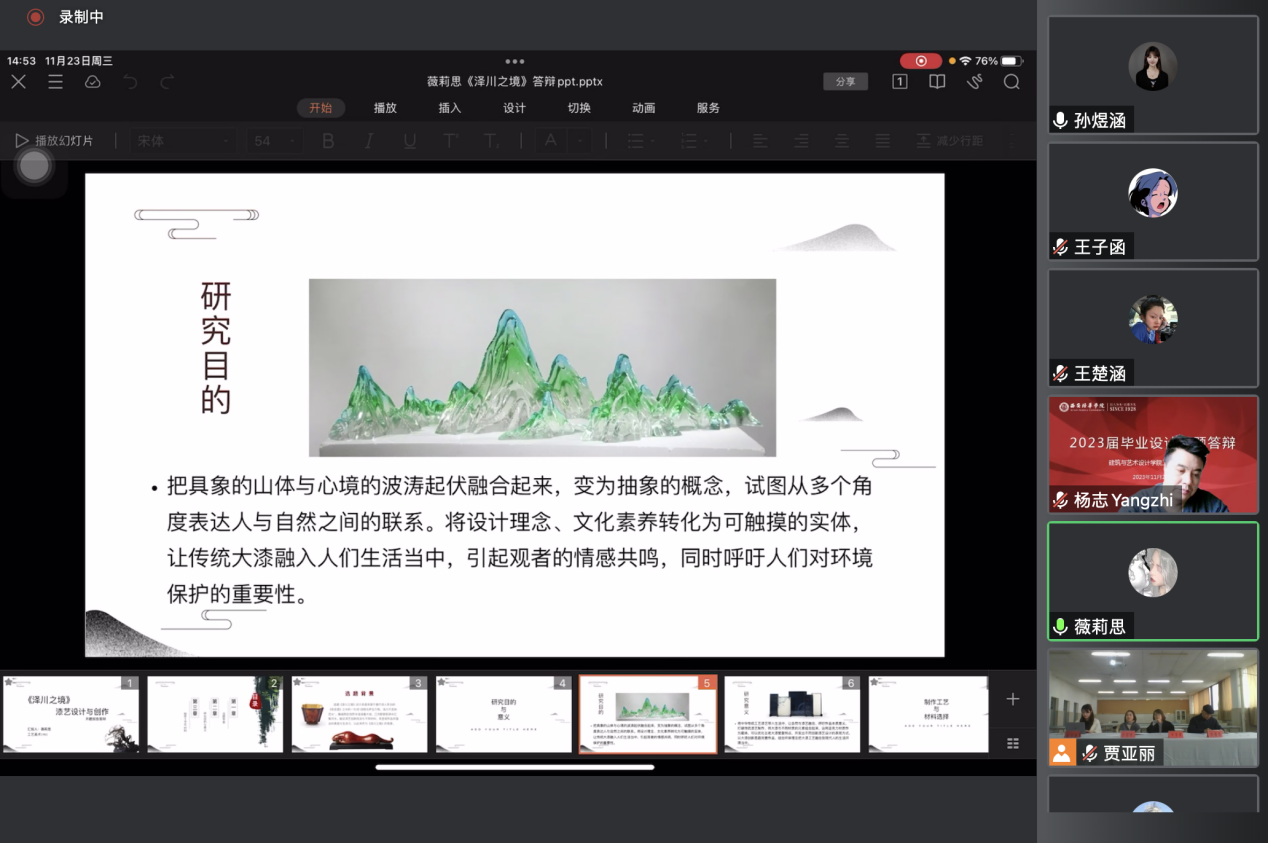Toggle bold formatting
Screen dimensions: 1268x843
click(x=328, y=141)
